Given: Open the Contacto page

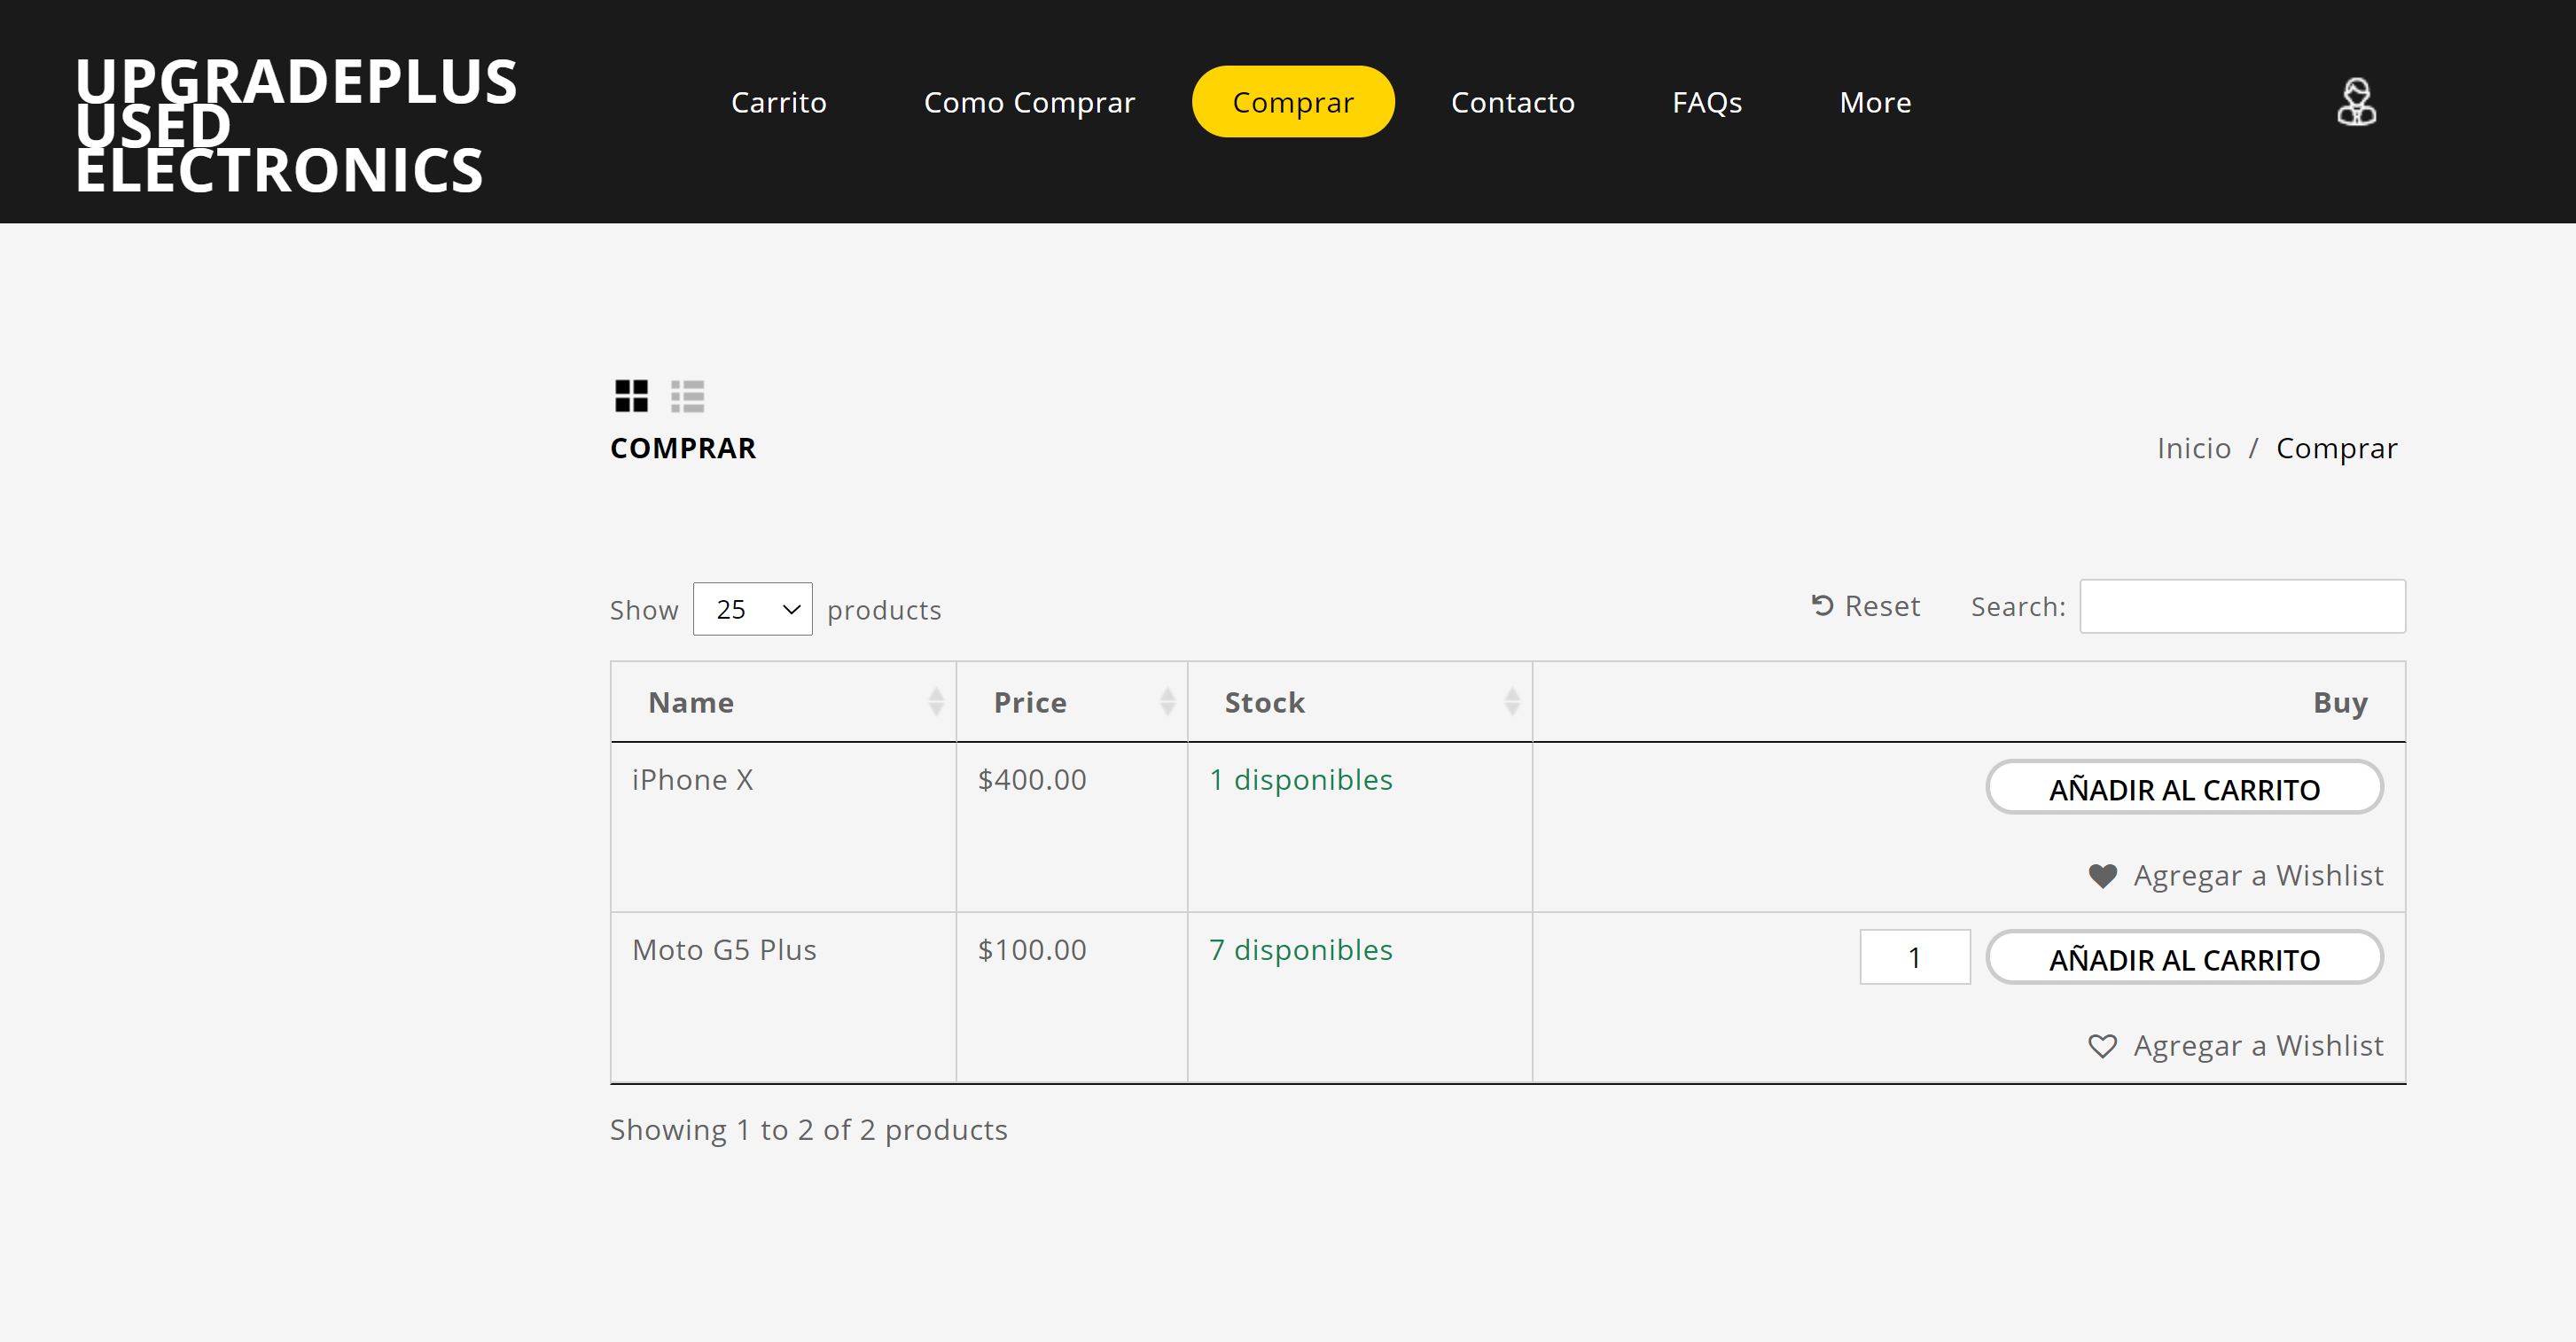Looking at the screenshot, I should (x=1512, y=102).
